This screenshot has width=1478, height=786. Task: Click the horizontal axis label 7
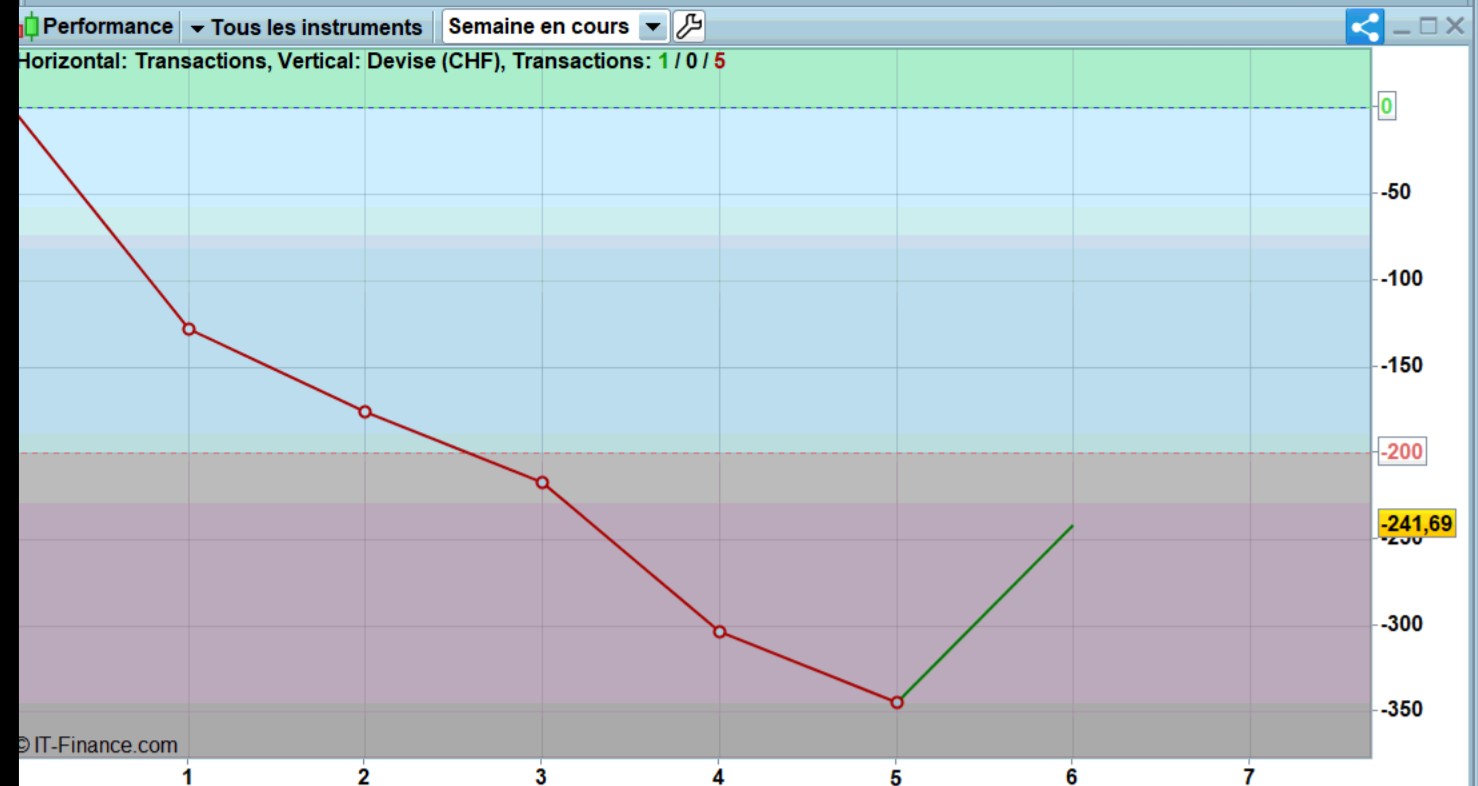[1248, 775]
